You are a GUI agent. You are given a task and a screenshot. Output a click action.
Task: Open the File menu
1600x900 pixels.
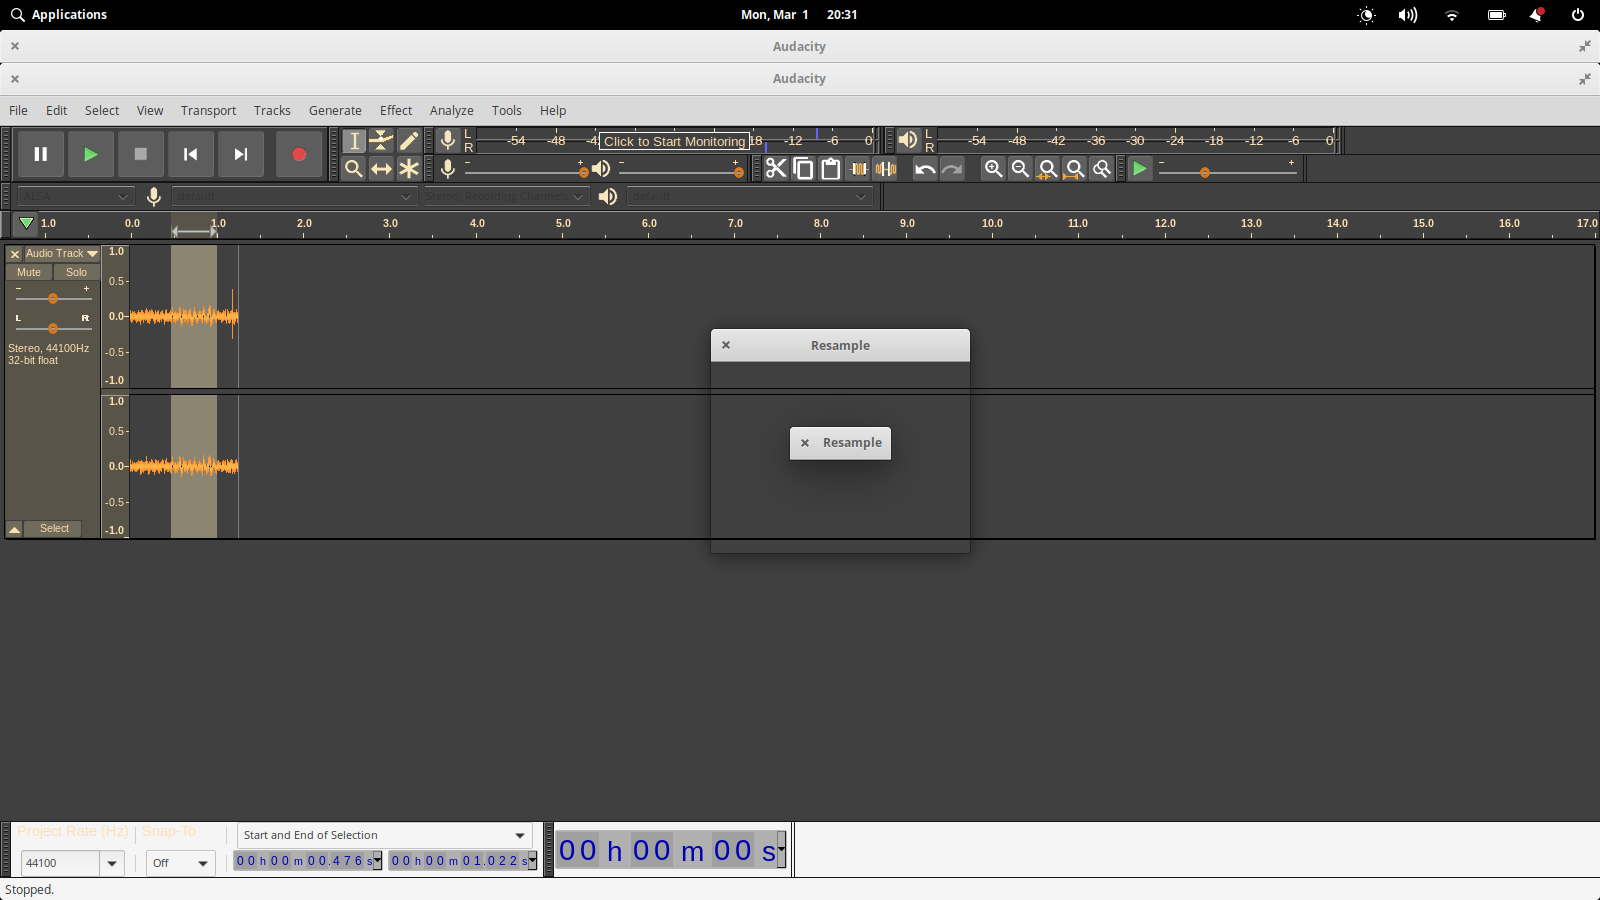coord(18,111)
